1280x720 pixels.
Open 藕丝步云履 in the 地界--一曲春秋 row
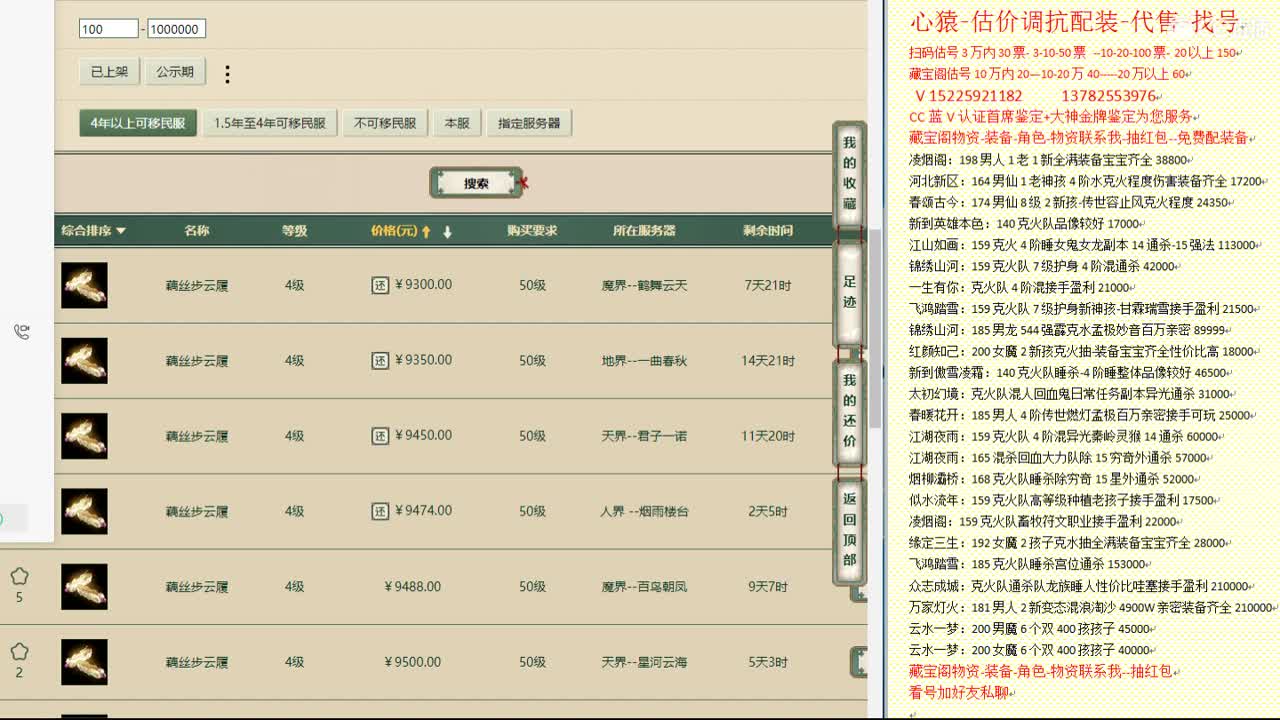tap(197, 361)
